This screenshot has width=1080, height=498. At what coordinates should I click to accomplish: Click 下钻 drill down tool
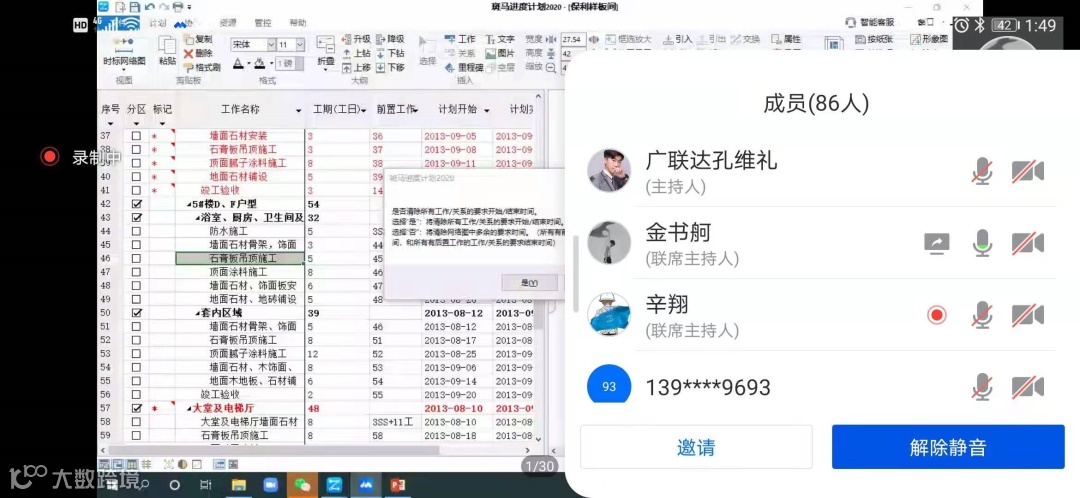390,53
